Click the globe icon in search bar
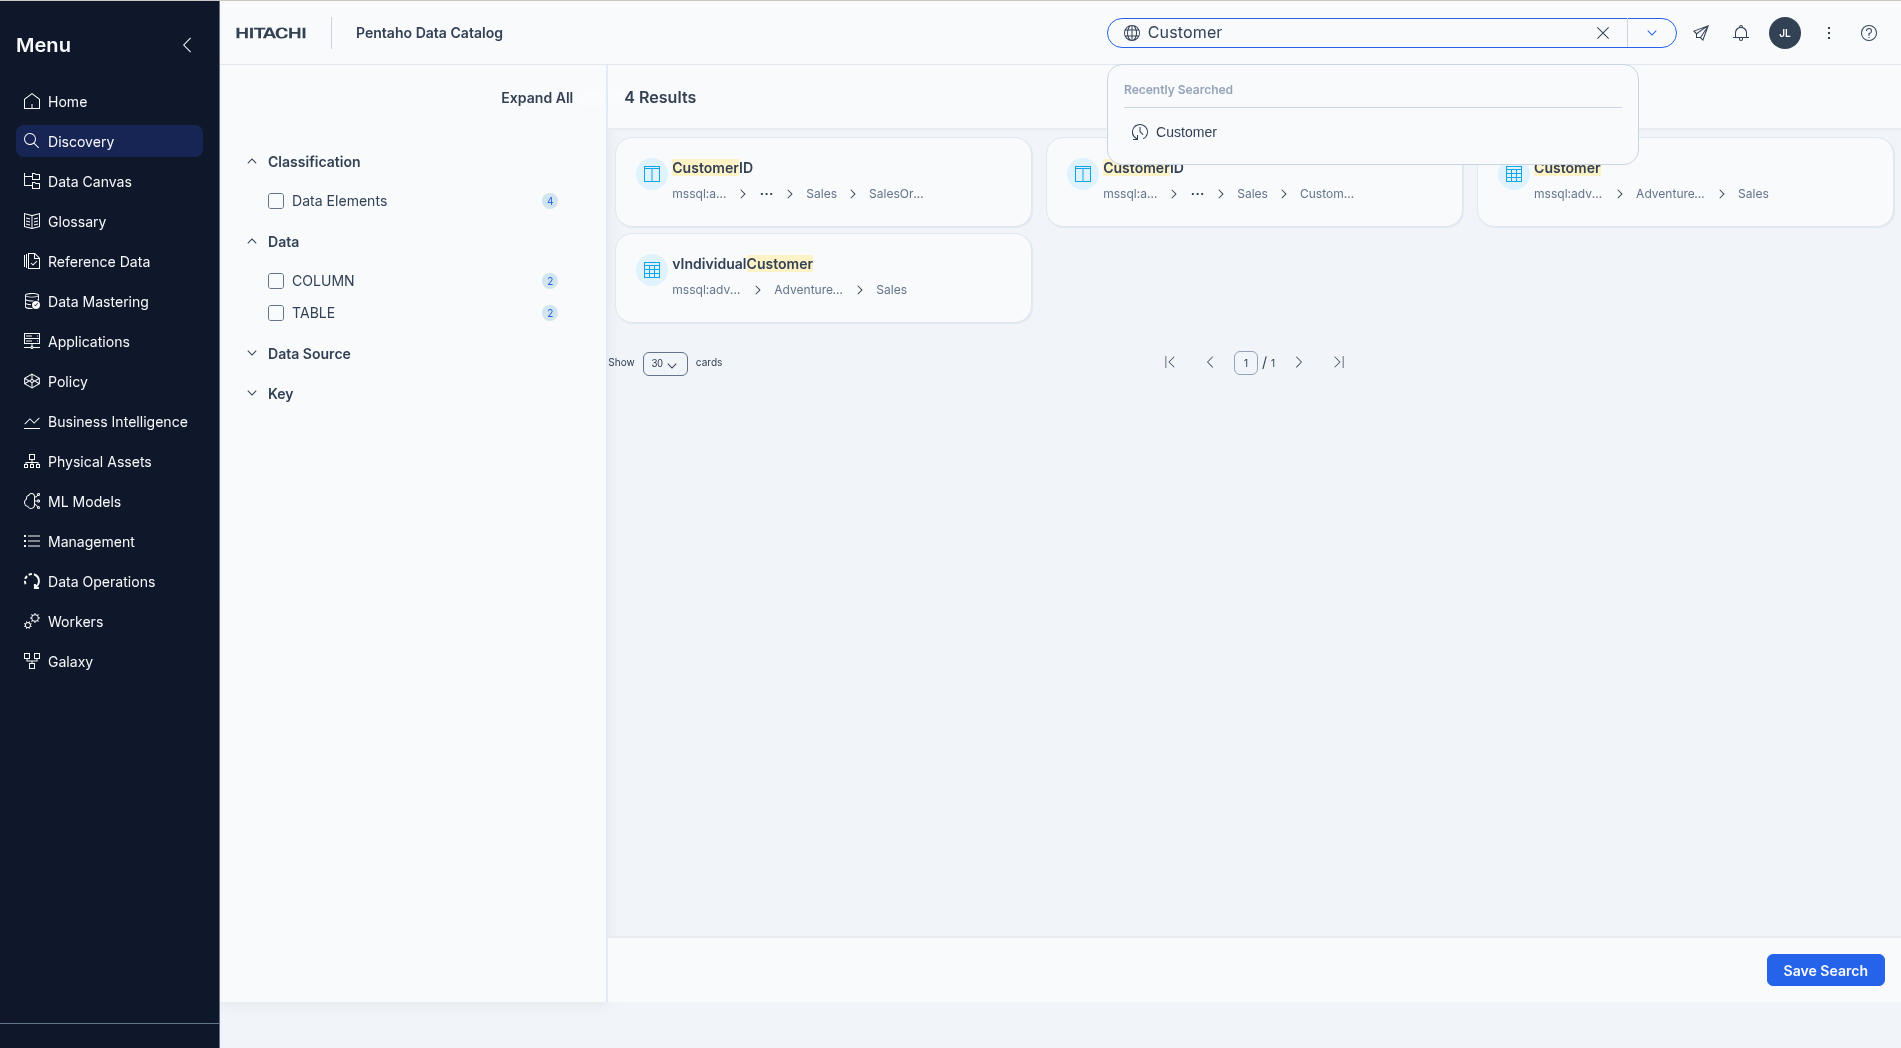Viewport: 1901px width, 1048px height. pyautogui.click(x=1132, y=33)
